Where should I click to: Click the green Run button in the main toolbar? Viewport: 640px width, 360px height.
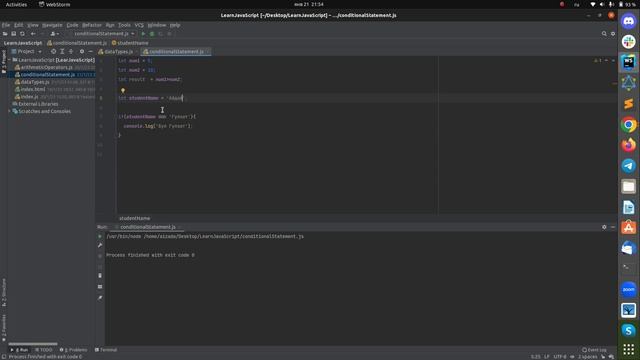click(x=143, y=34)
